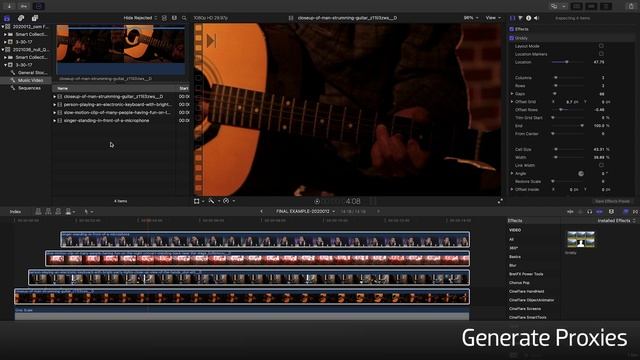
Task: Select the Sequences keyword collection
Action: tap(29, 88)
